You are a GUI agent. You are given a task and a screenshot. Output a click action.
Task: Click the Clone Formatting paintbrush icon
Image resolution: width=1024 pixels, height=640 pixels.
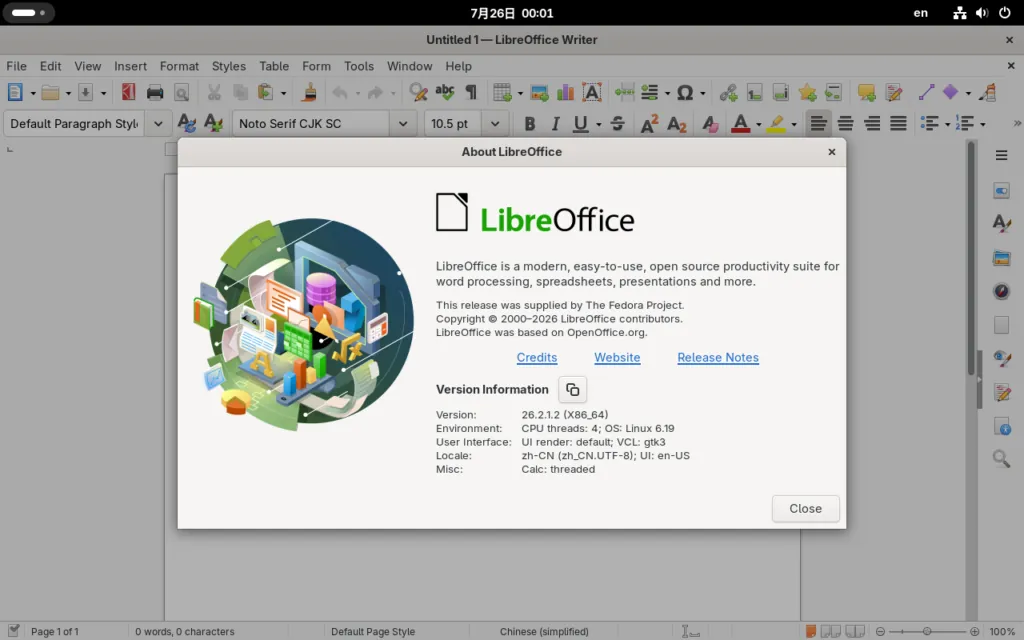(310, 92)
